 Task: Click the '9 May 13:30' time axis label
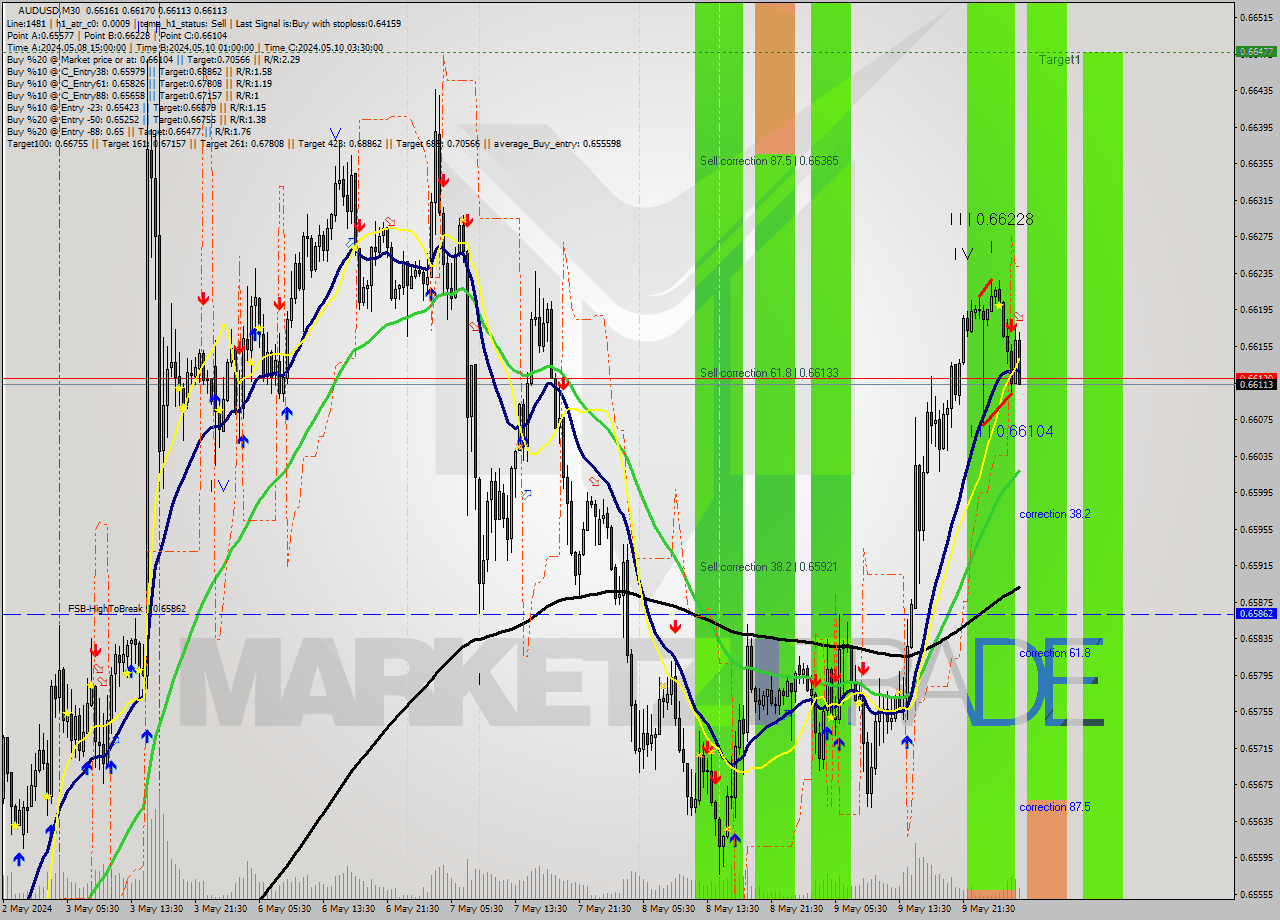(x=925, y=909)
